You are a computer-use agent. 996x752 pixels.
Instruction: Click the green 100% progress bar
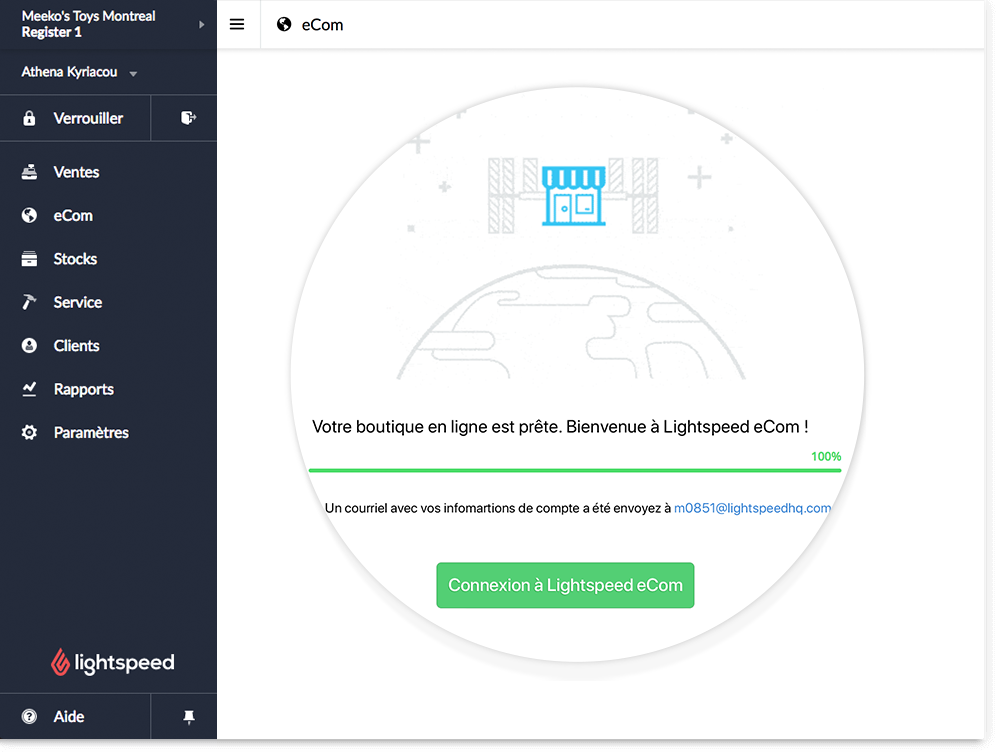(574, 470)
